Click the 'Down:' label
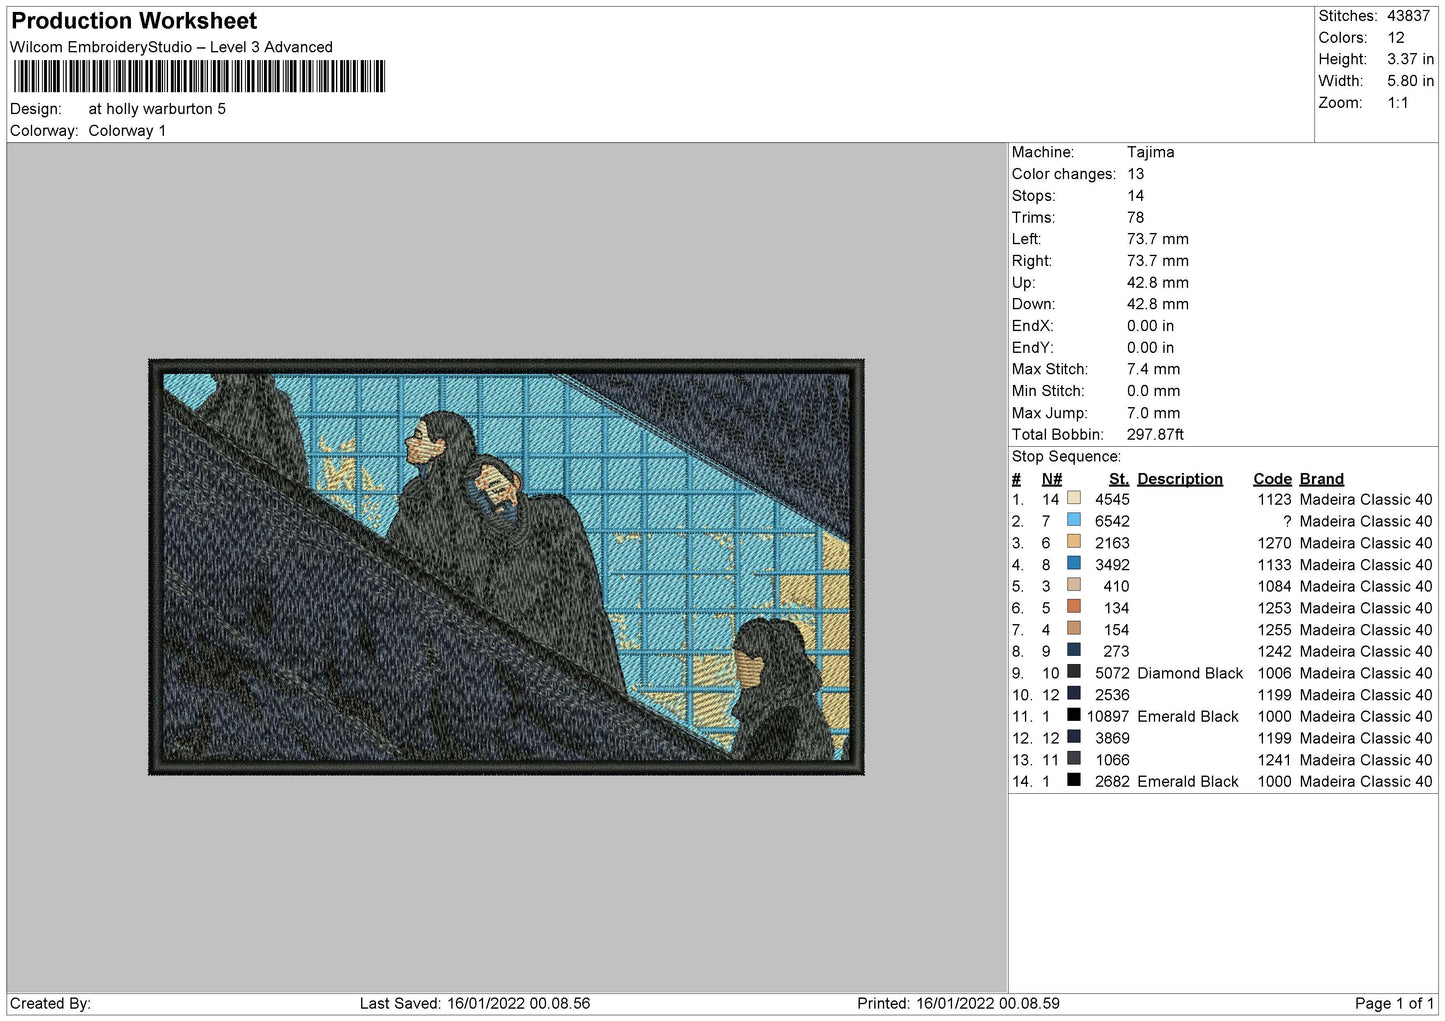Image resolution: width=1445 pixels, height=1021 pixels. tap(1033, 304)
